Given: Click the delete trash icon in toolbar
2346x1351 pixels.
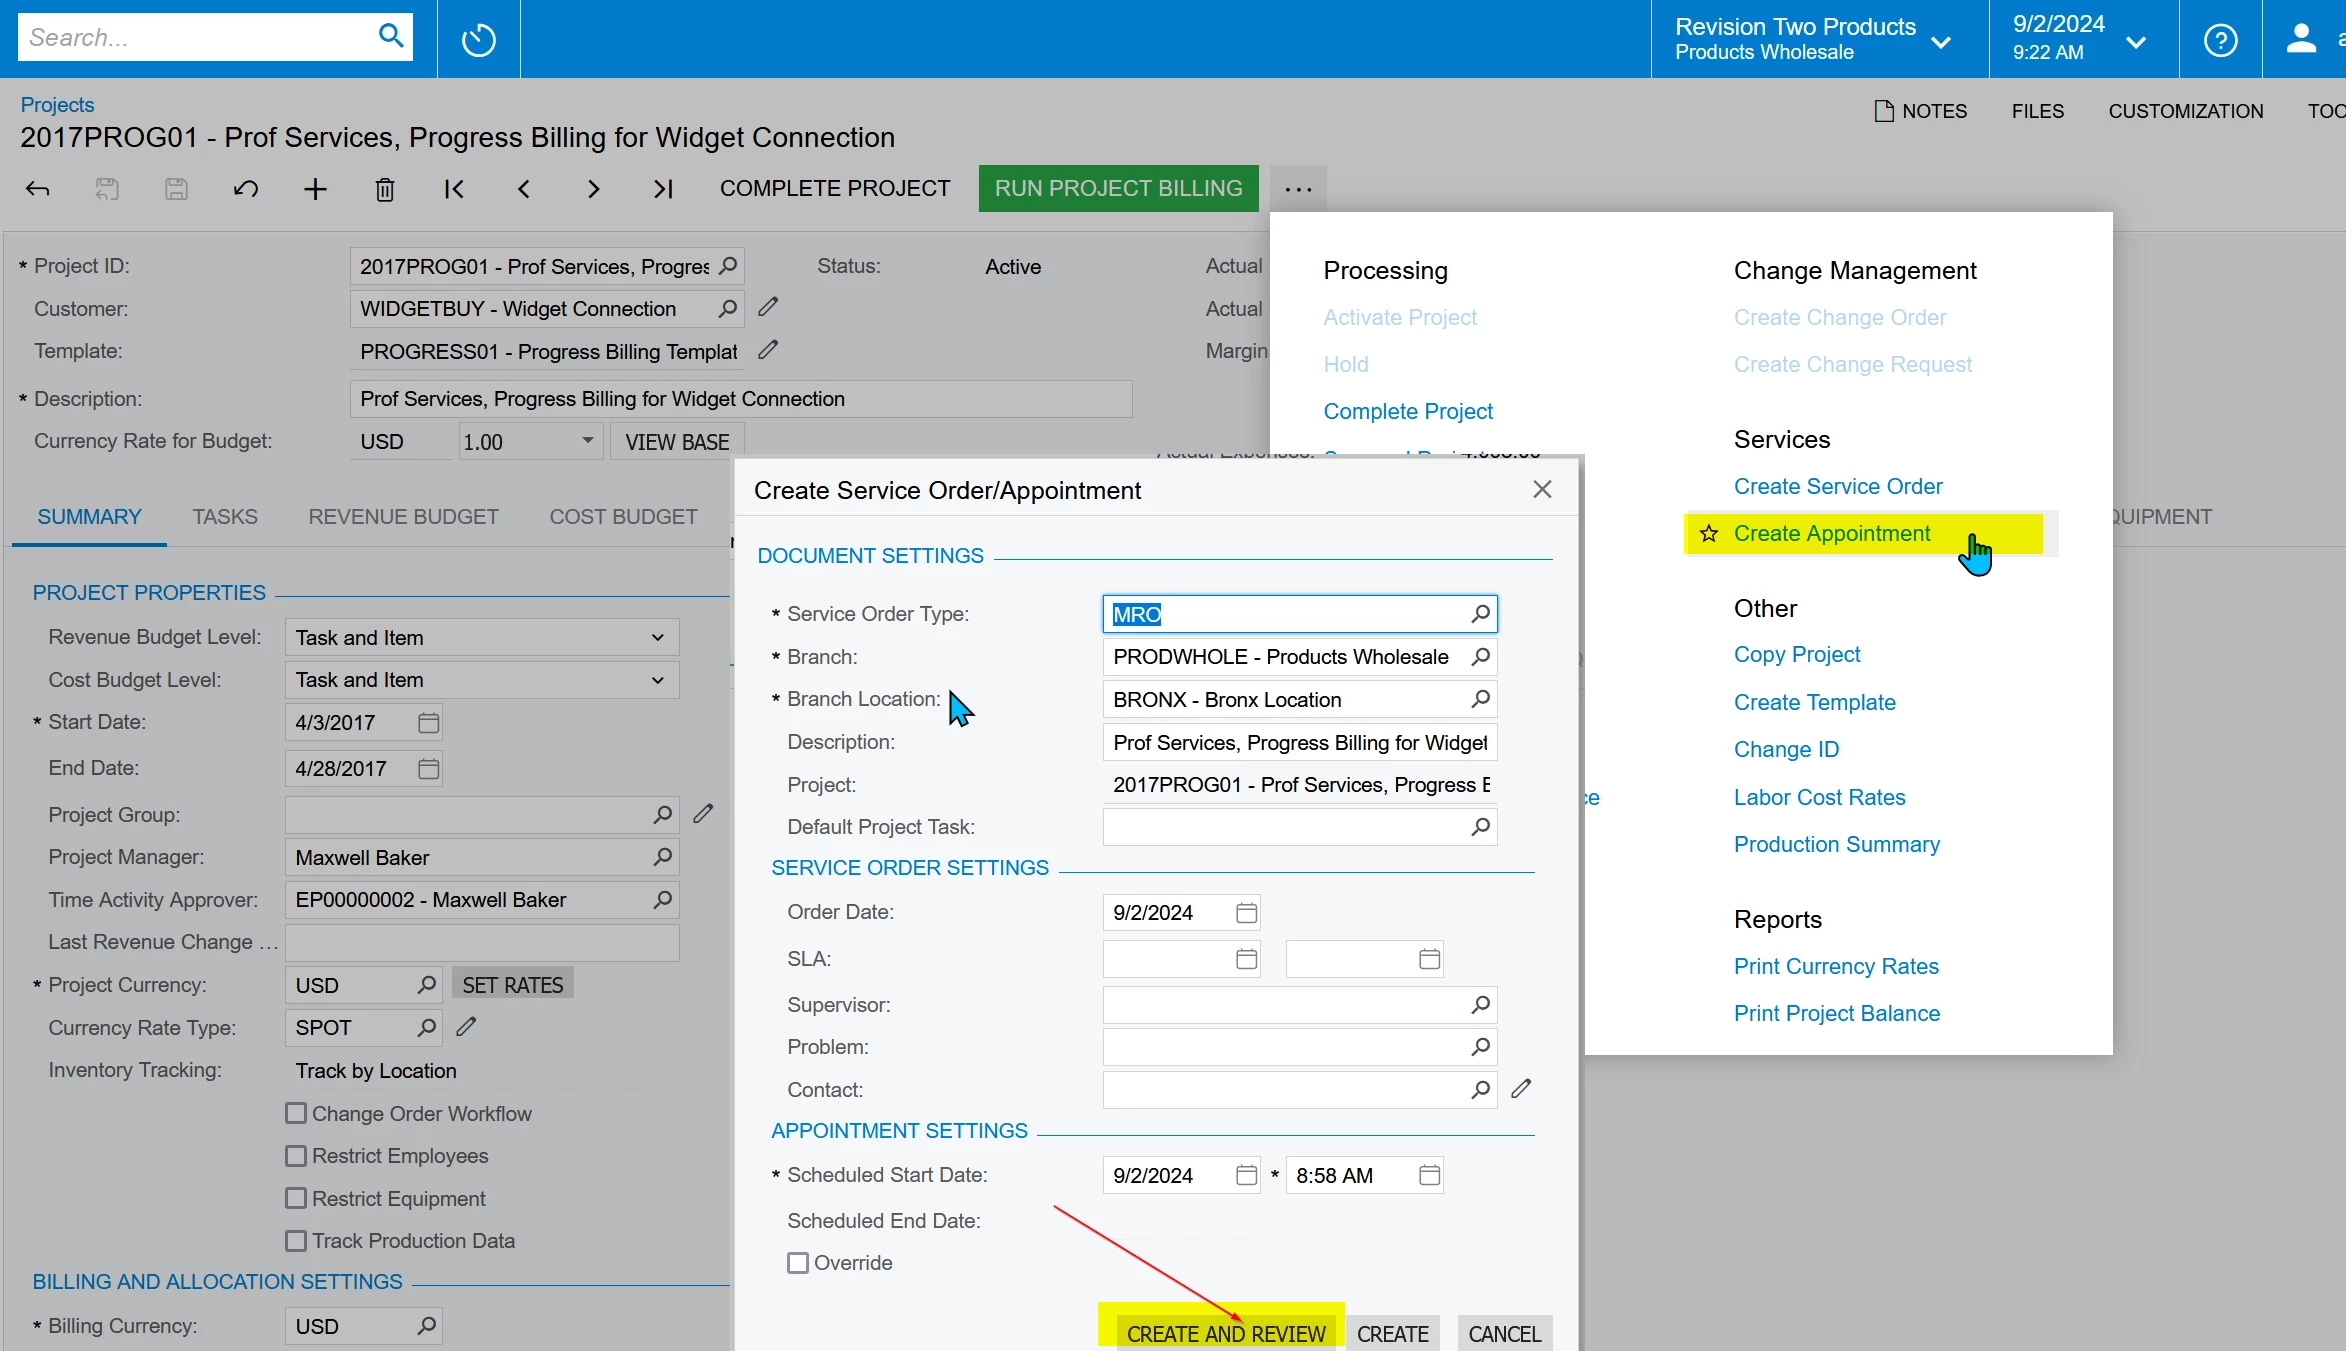Looking at the screenshot, I should click(384, 189).
